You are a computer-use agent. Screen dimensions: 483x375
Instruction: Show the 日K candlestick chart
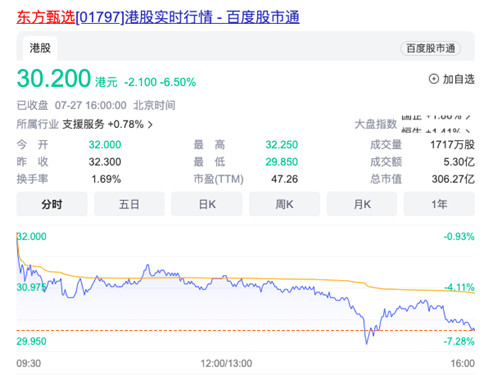[207, 204]
